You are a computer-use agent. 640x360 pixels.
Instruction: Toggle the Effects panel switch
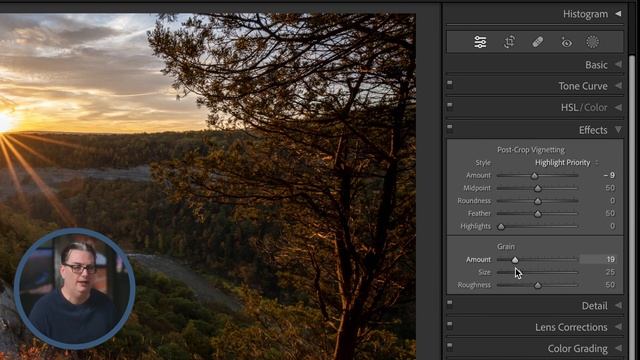point(450,127)
